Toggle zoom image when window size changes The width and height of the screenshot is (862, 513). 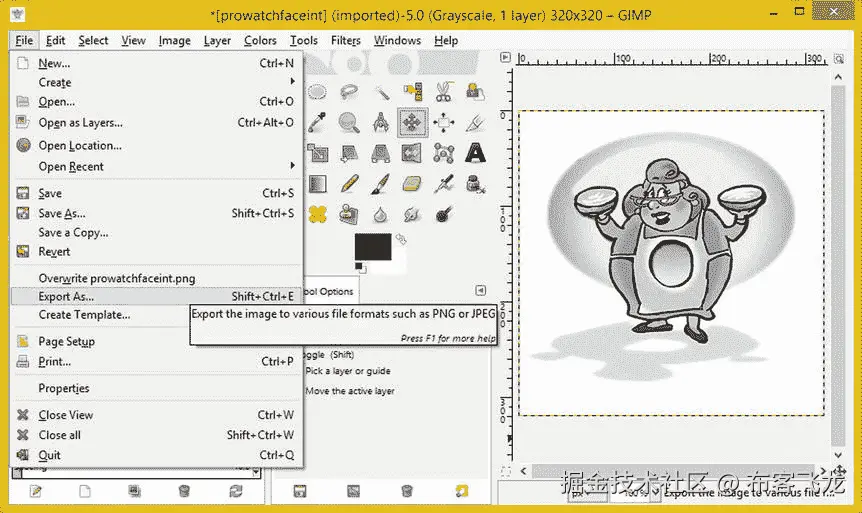click(838, 58)
